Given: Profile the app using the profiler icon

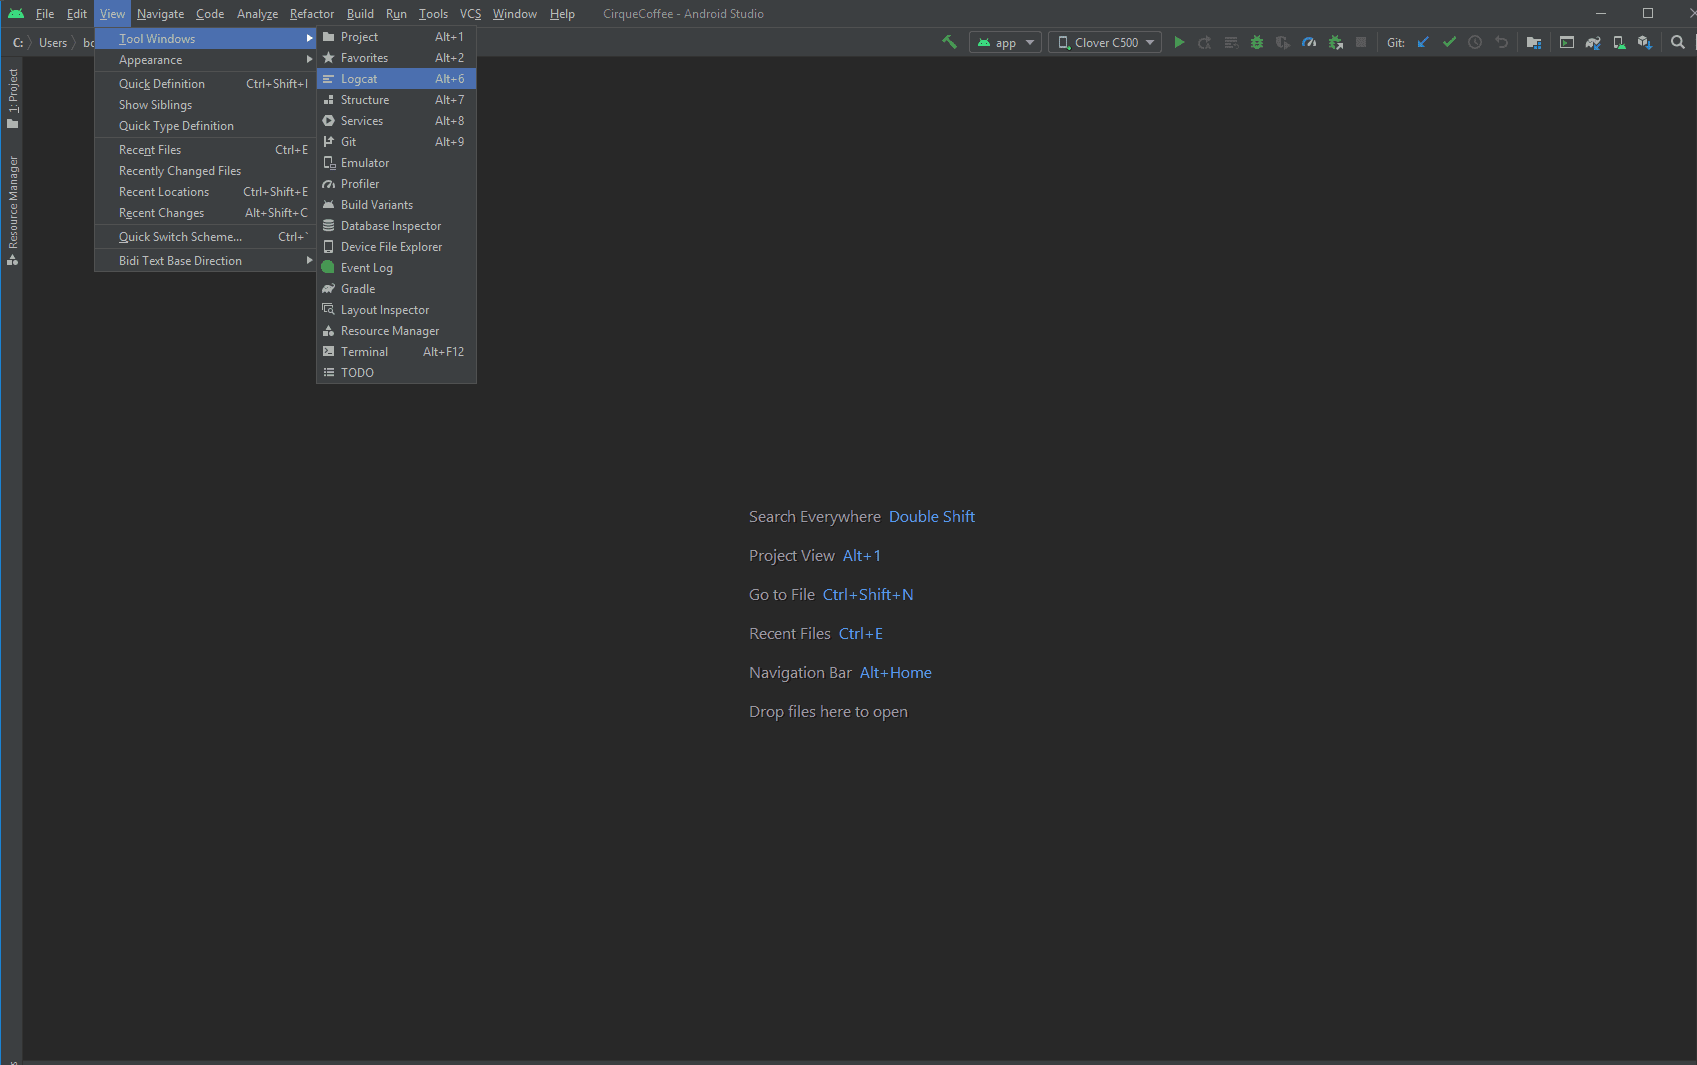Looking at the screenshot, I should 1308,42.
